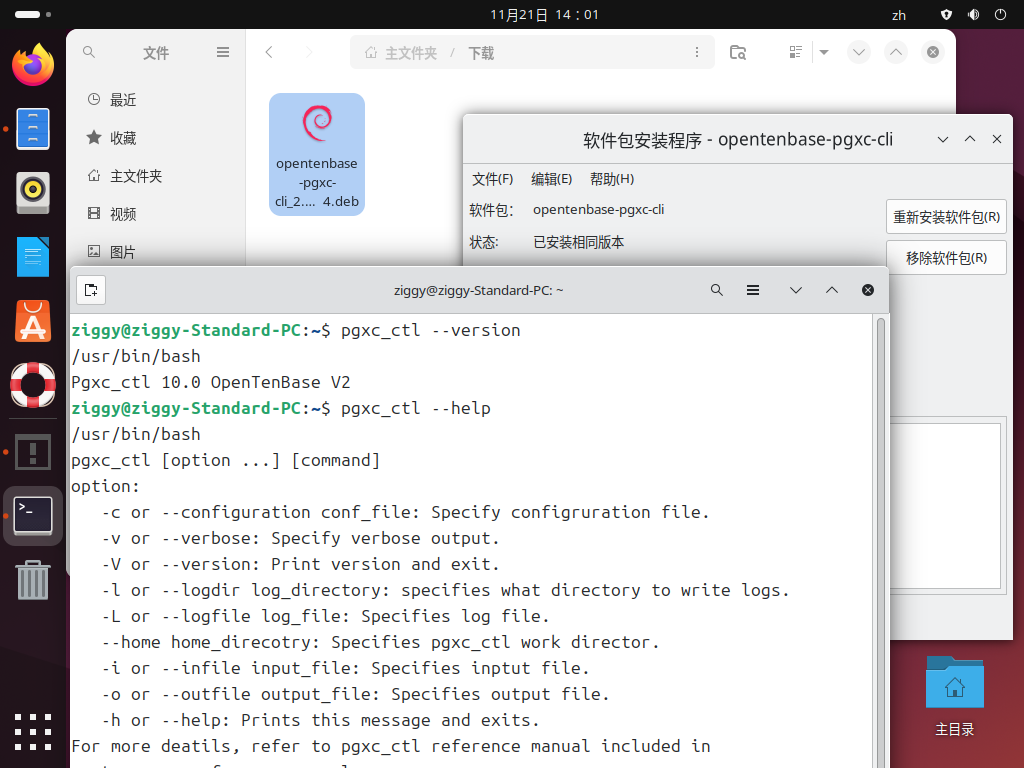Open the 帮助(H) menu

[x=612, y=179]
